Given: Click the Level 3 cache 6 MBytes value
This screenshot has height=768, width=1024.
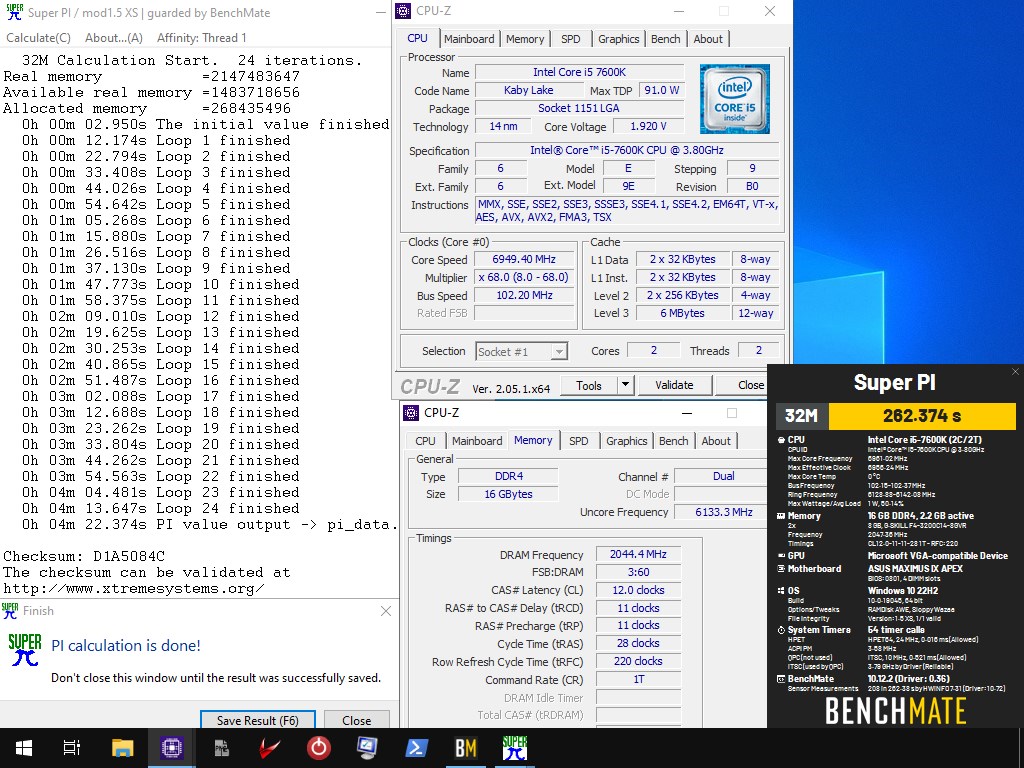Looking at the screenshot, I should point(682,313).
